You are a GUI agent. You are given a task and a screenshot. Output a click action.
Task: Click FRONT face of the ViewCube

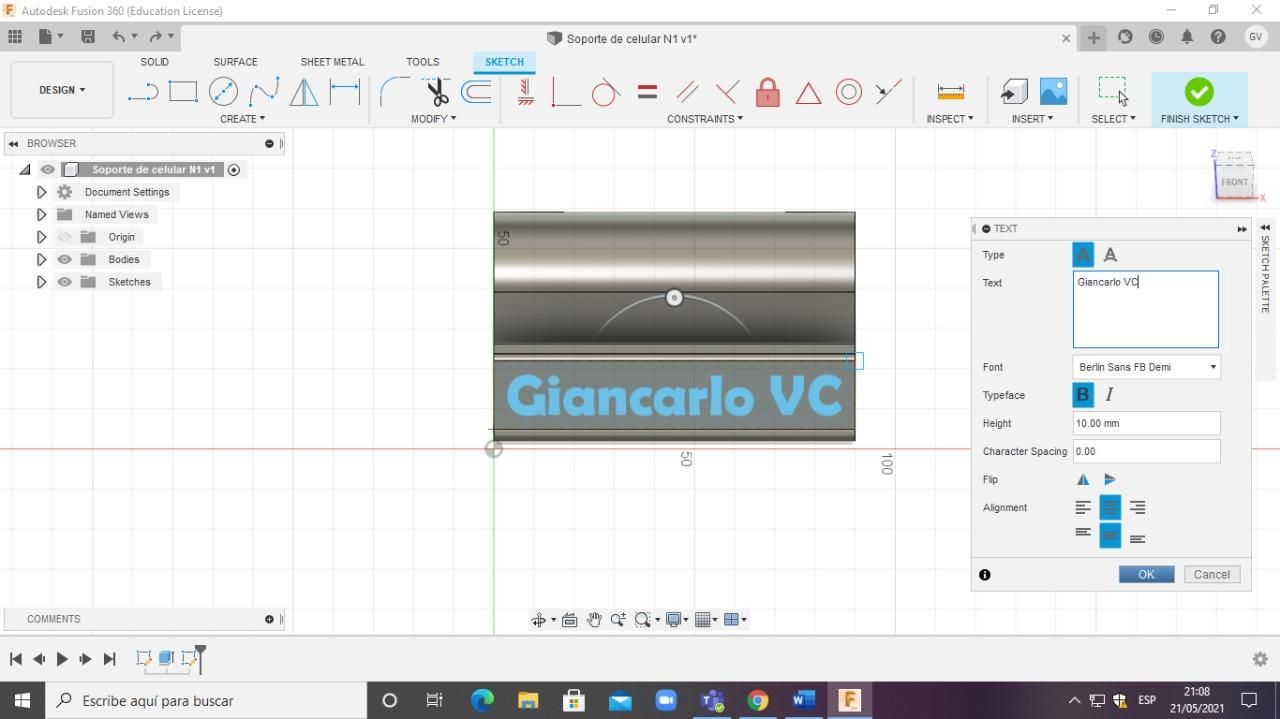(x=1234, y=182)
